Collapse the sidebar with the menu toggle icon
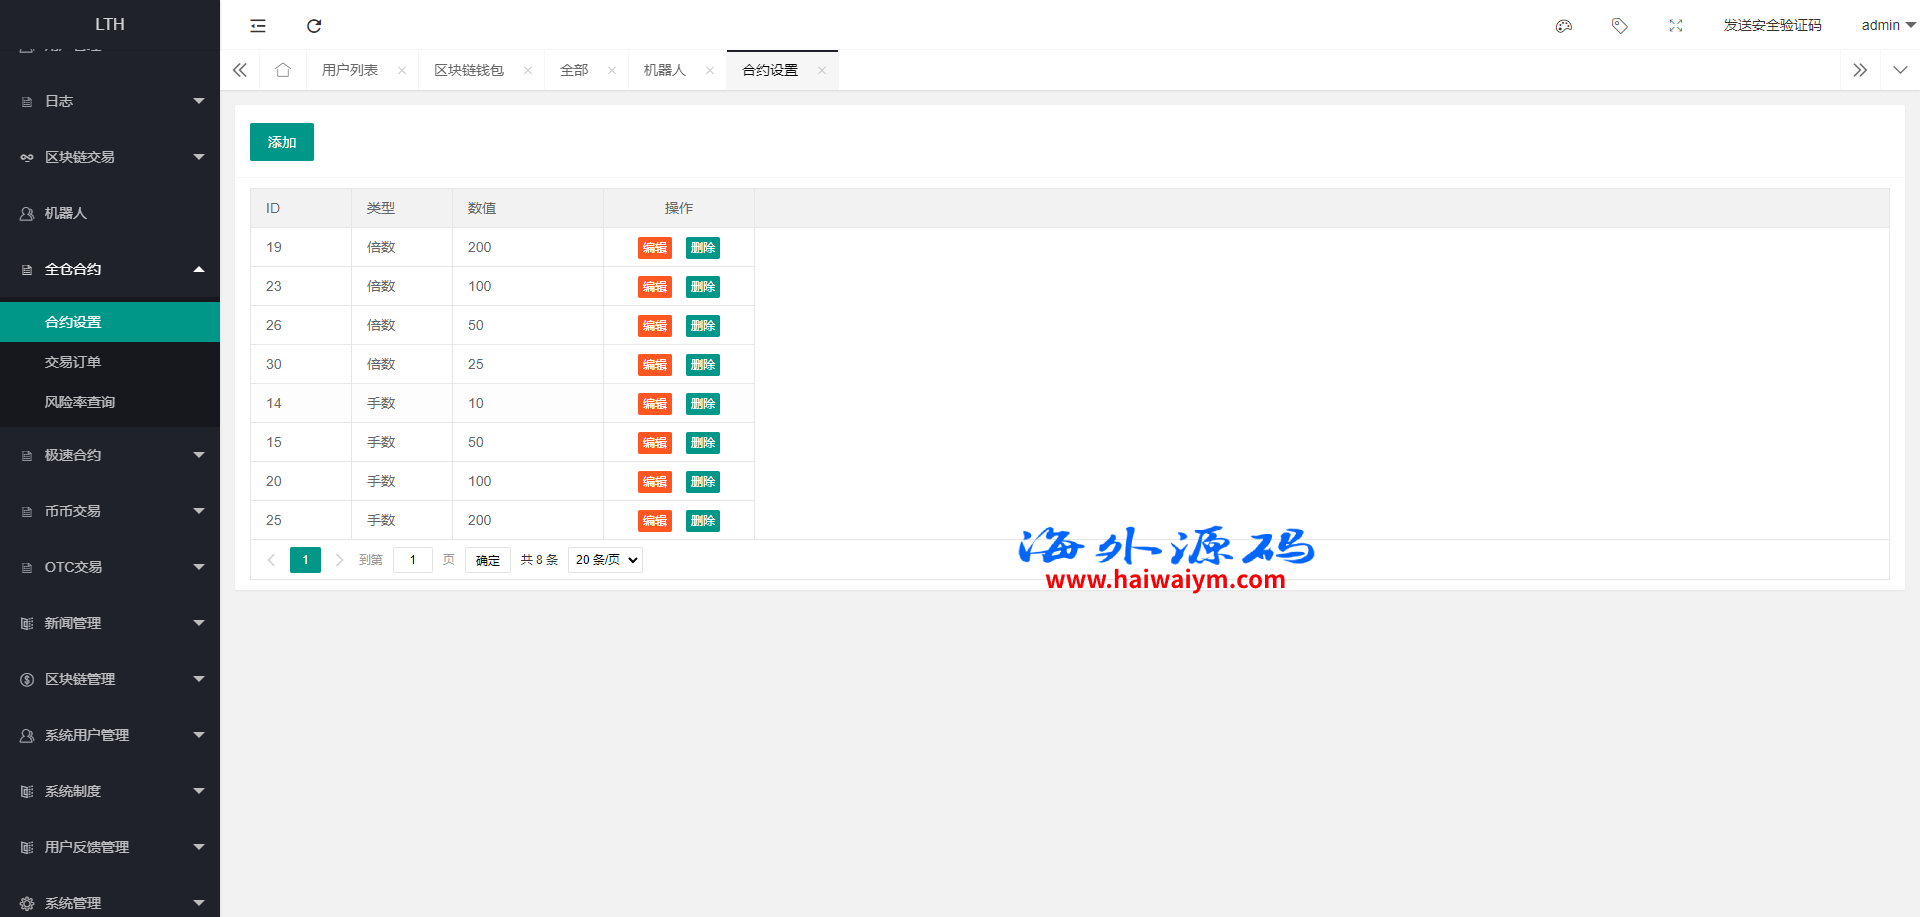The width and height of the screenshot is (1920, 917). pos(258,26)
